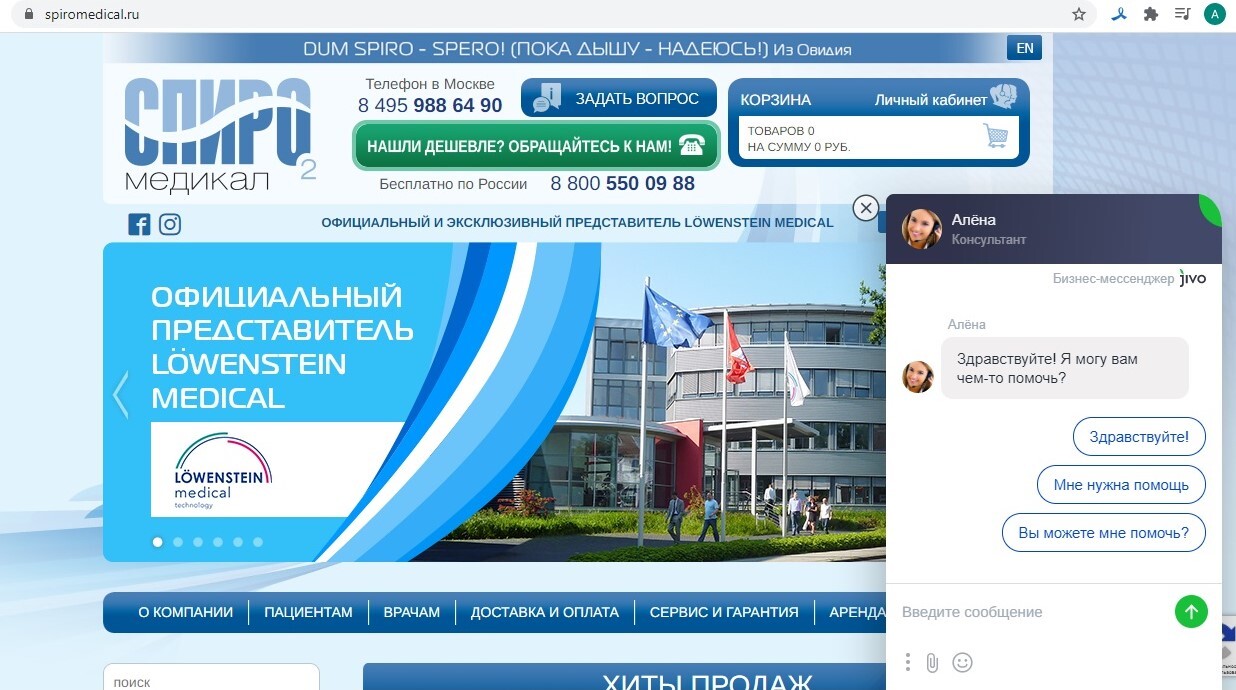Click the Löwenstein Medical logo in banner
Screen dimensions: 1236x690
pyautogui.click(x=223, y=470)
